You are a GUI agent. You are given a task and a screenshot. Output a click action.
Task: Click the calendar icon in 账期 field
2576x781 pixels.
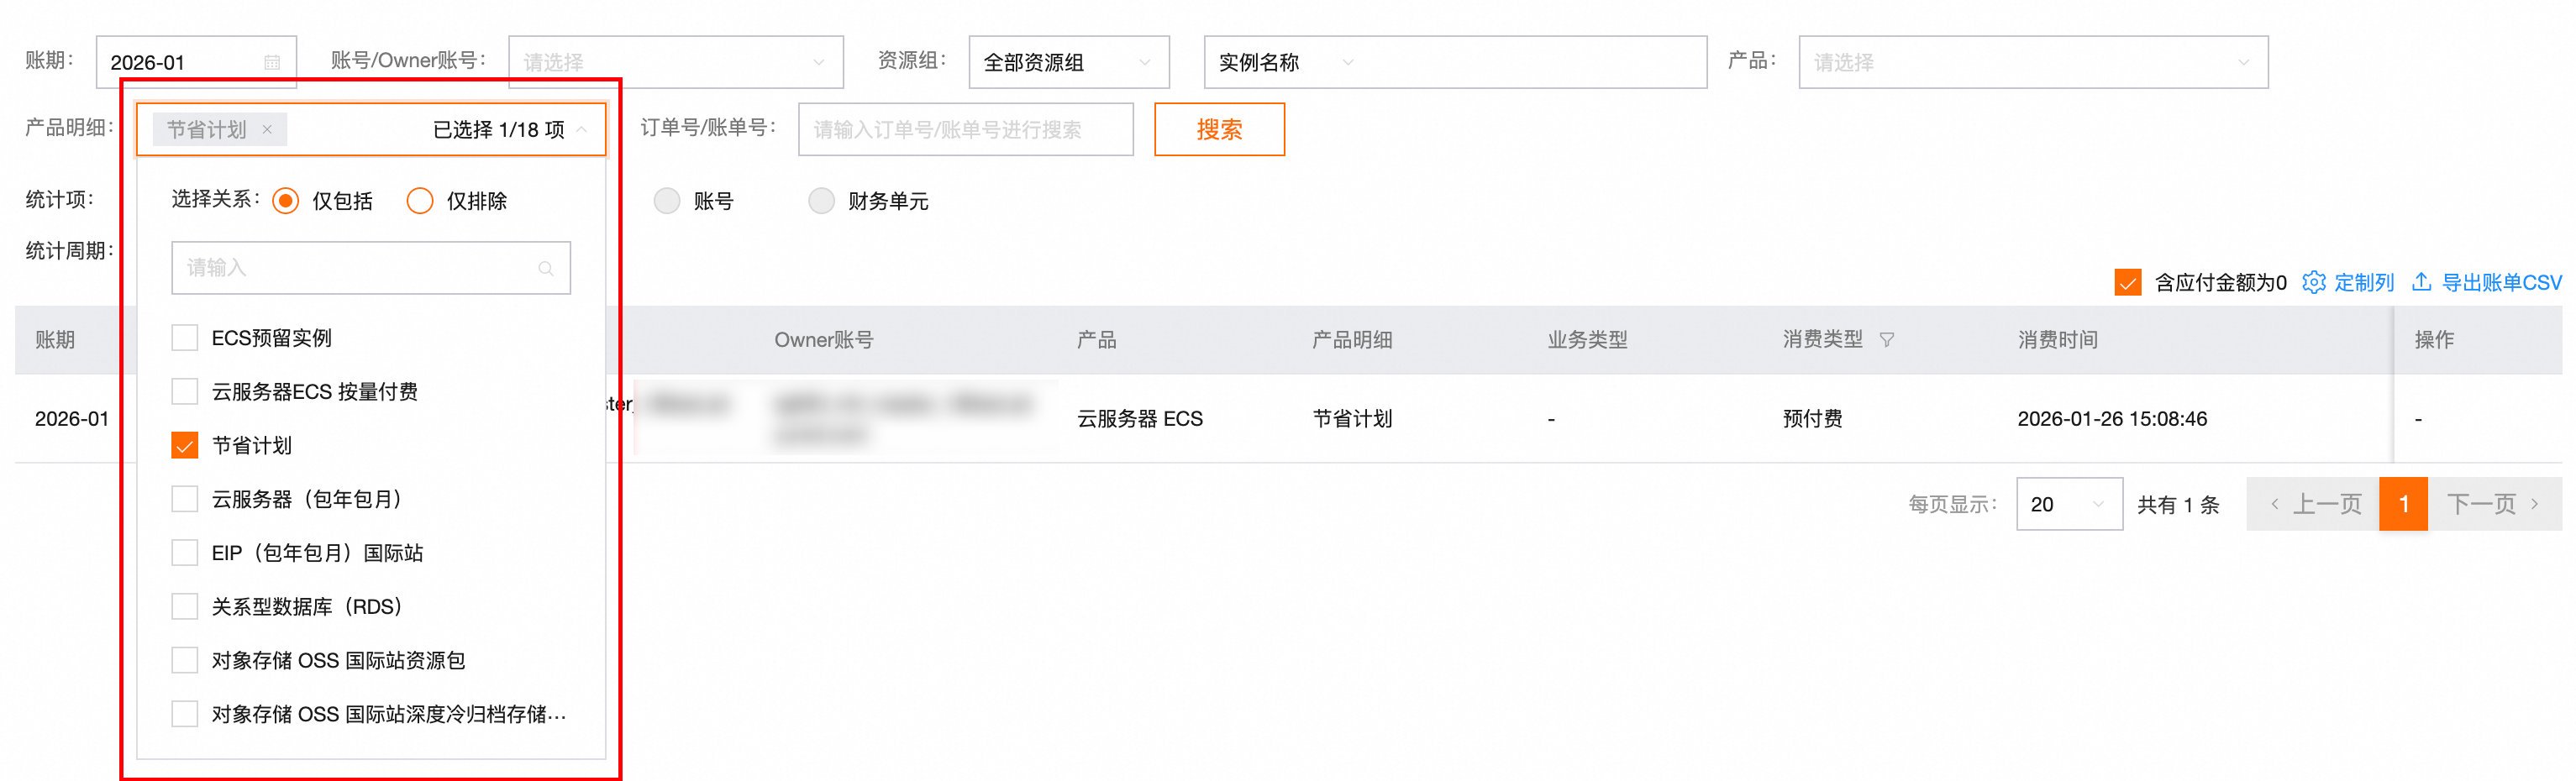point(272,62)
